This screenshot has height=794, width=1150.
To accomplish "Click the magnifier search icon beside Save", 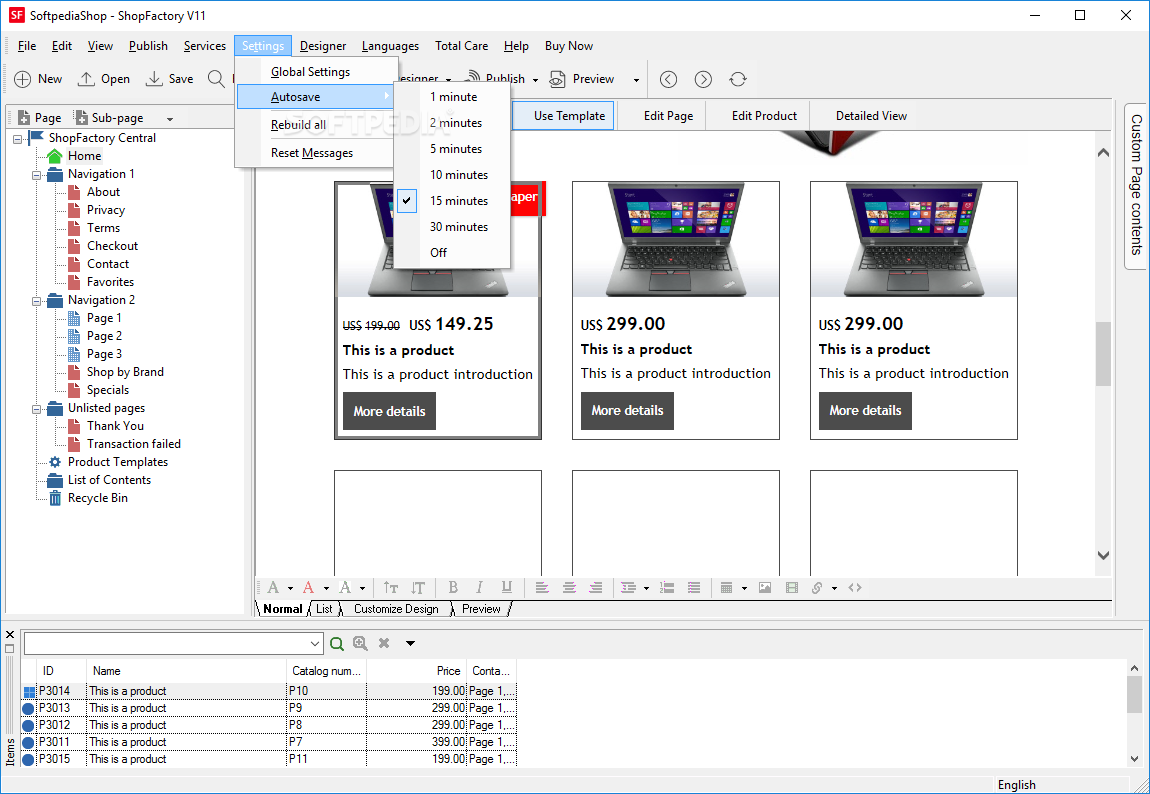I will tap(216, 79).
